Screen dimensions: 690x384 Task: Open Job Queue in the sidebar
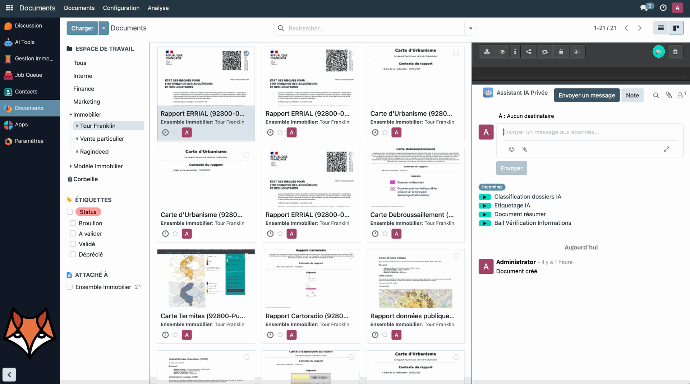pyautogui.click(x=29, y=75)
